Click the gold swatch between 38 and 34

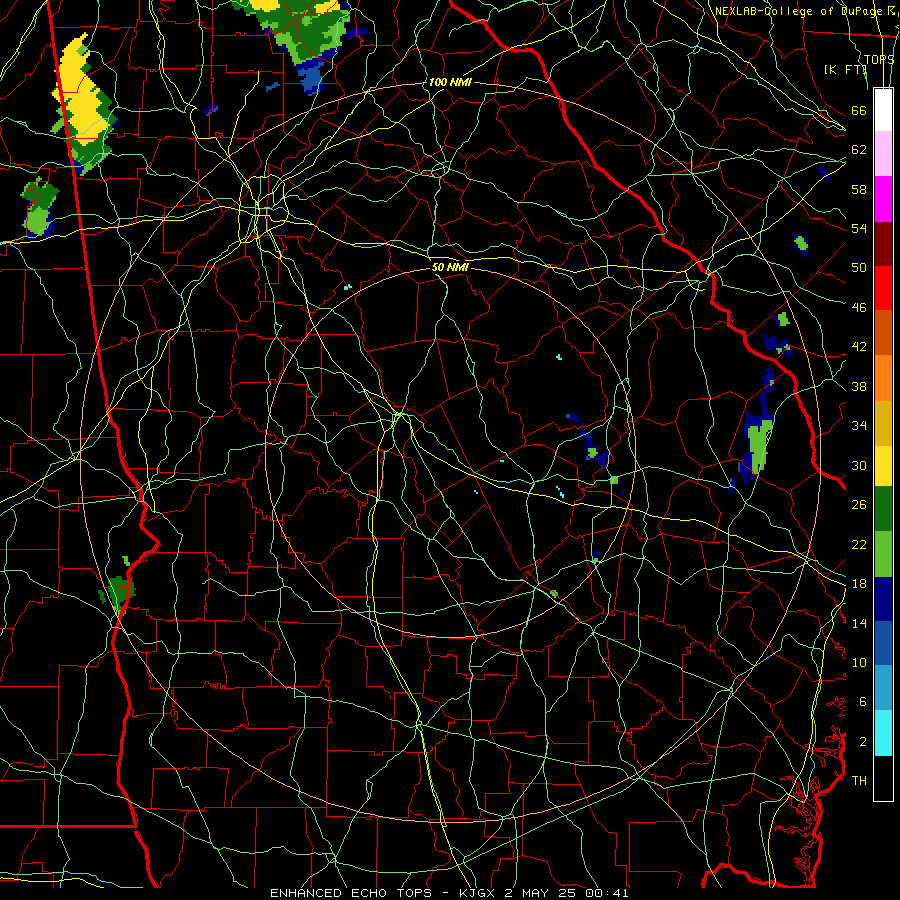(x=883, y=422)
